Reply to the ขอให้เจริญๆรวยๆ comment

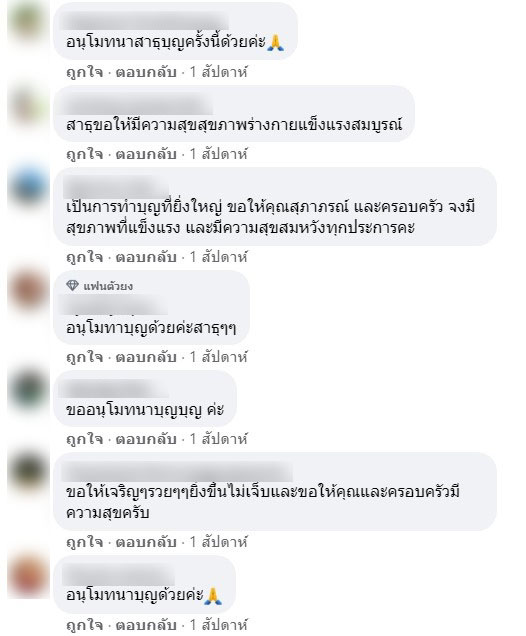coord(146,542)
